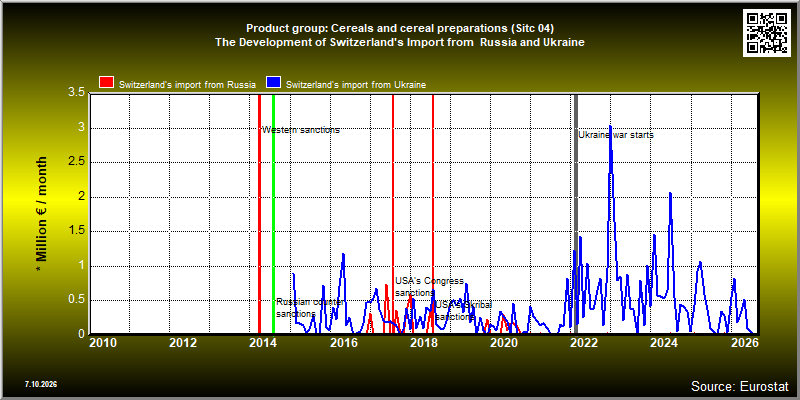Click the chart title "Product group: Cereals" line
The image size is (800, 400).
(x=400, y=28)
